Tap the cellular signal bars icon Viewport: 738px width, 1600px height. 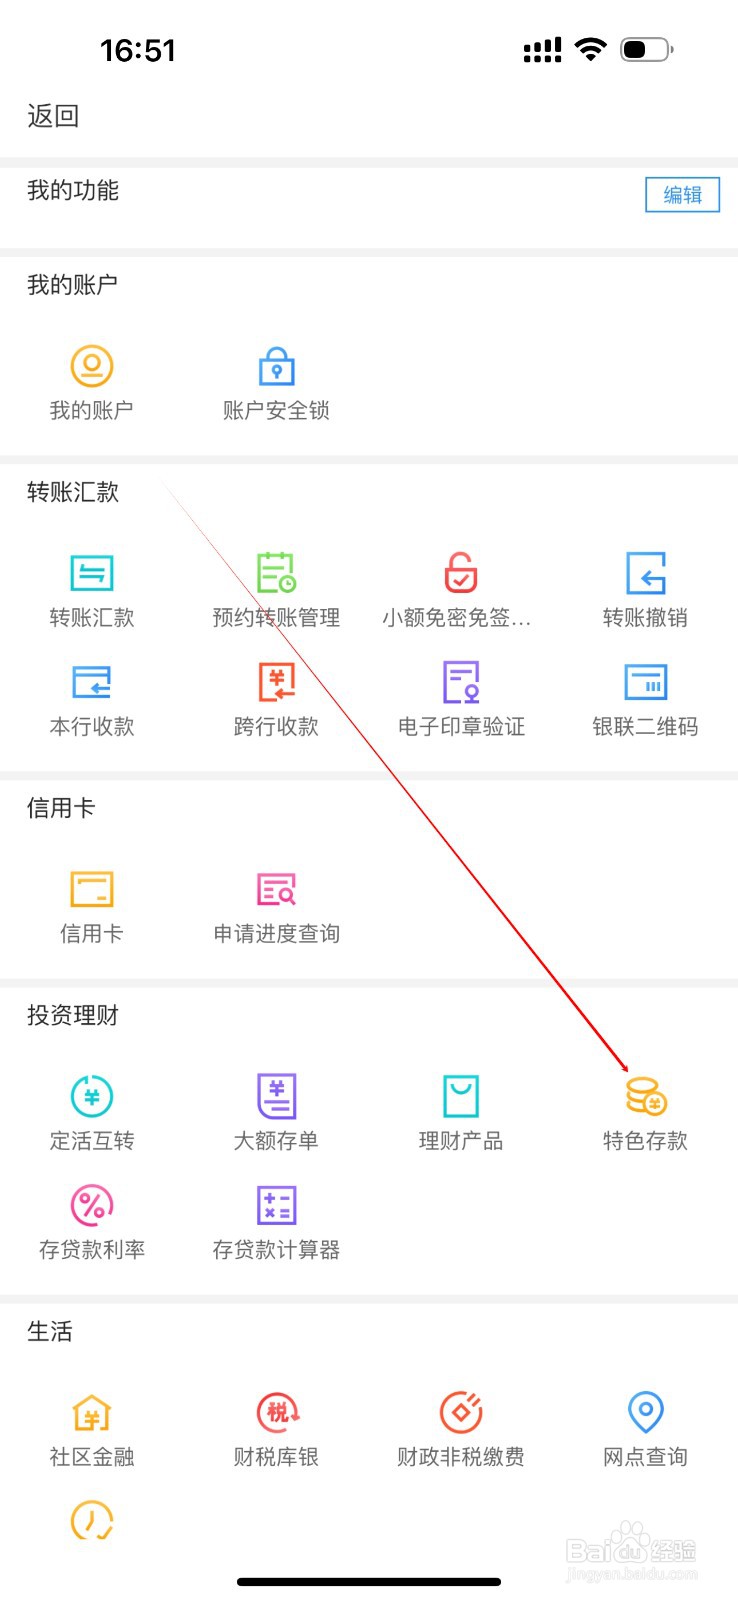coord(543,50)
